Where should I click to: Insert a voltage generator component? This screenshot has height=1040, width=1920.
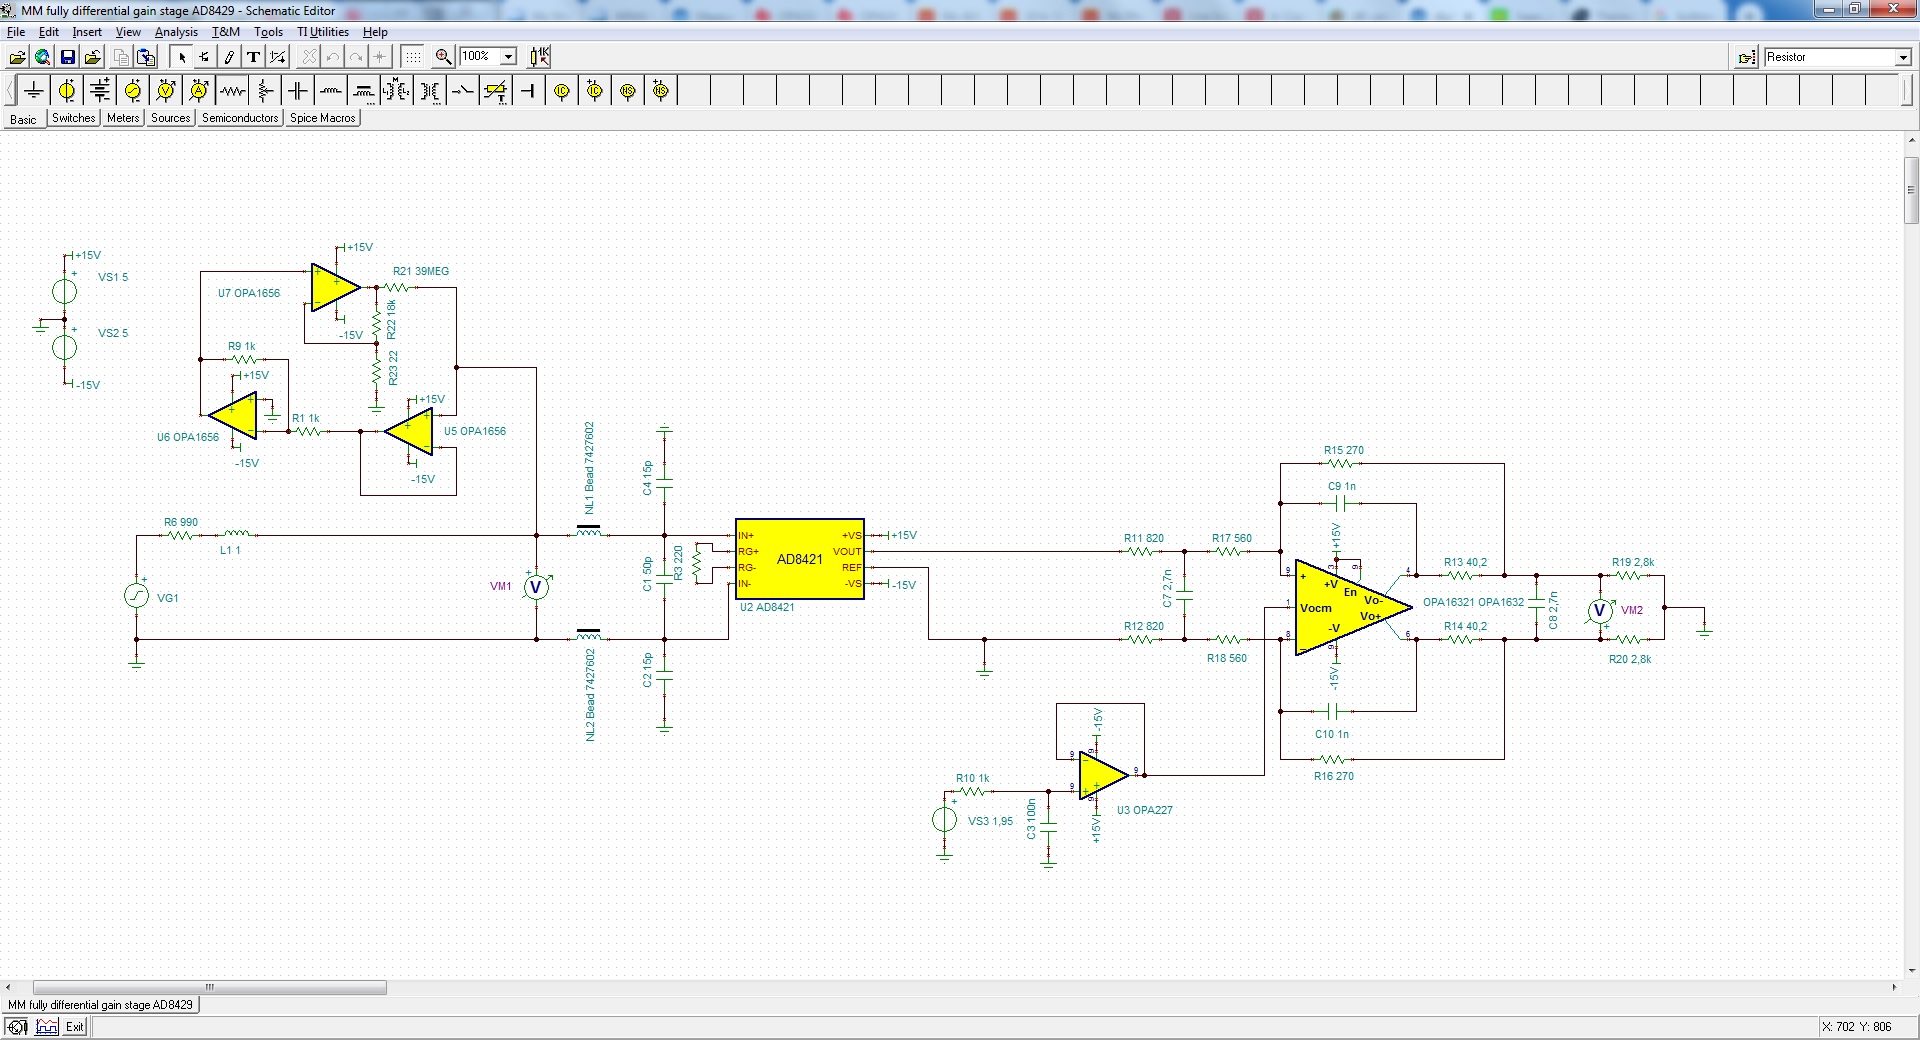click(x=133, y=91)
